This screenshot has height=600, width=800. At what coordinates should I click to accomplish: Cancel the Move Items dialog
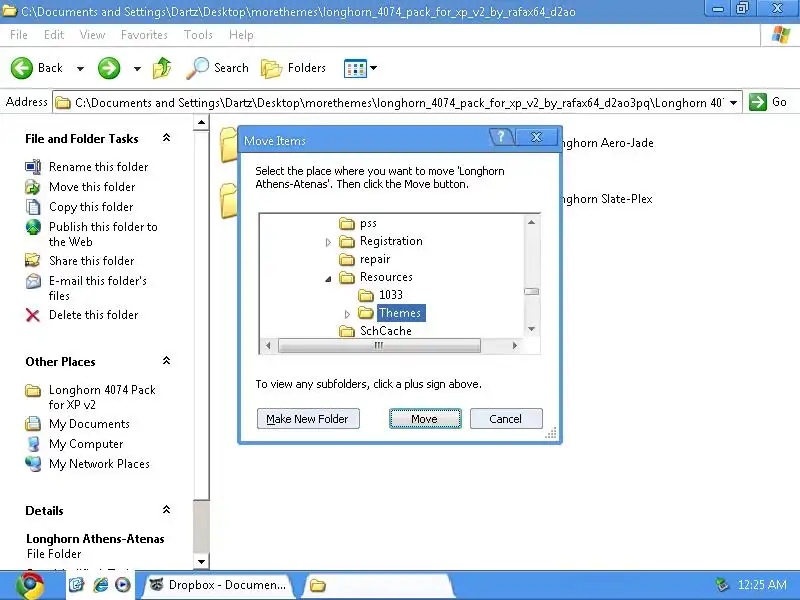[506, 419]
